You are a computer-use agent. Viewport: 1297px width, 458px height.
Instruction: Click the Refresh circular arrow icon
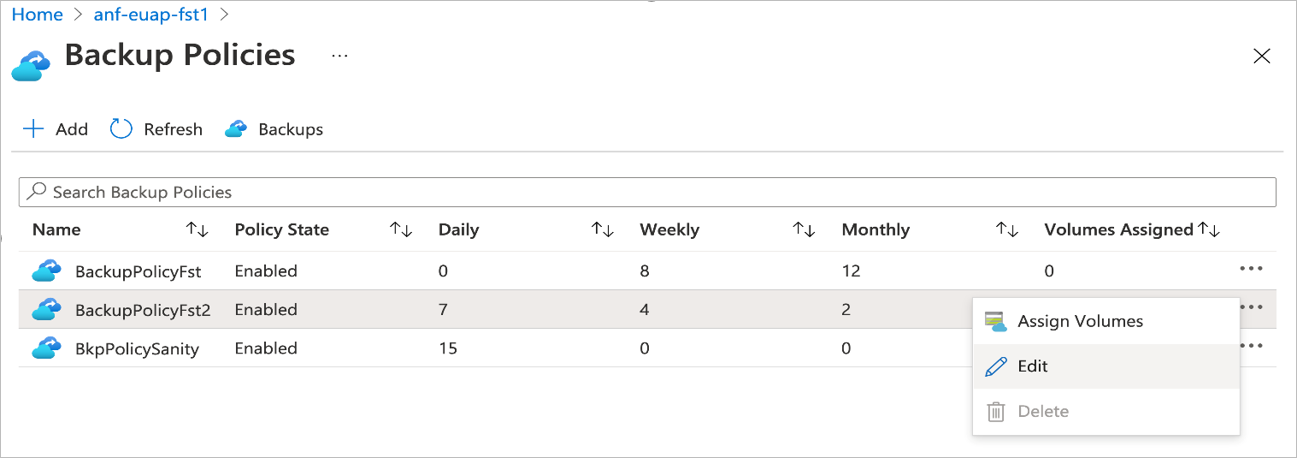coord(121,129)
